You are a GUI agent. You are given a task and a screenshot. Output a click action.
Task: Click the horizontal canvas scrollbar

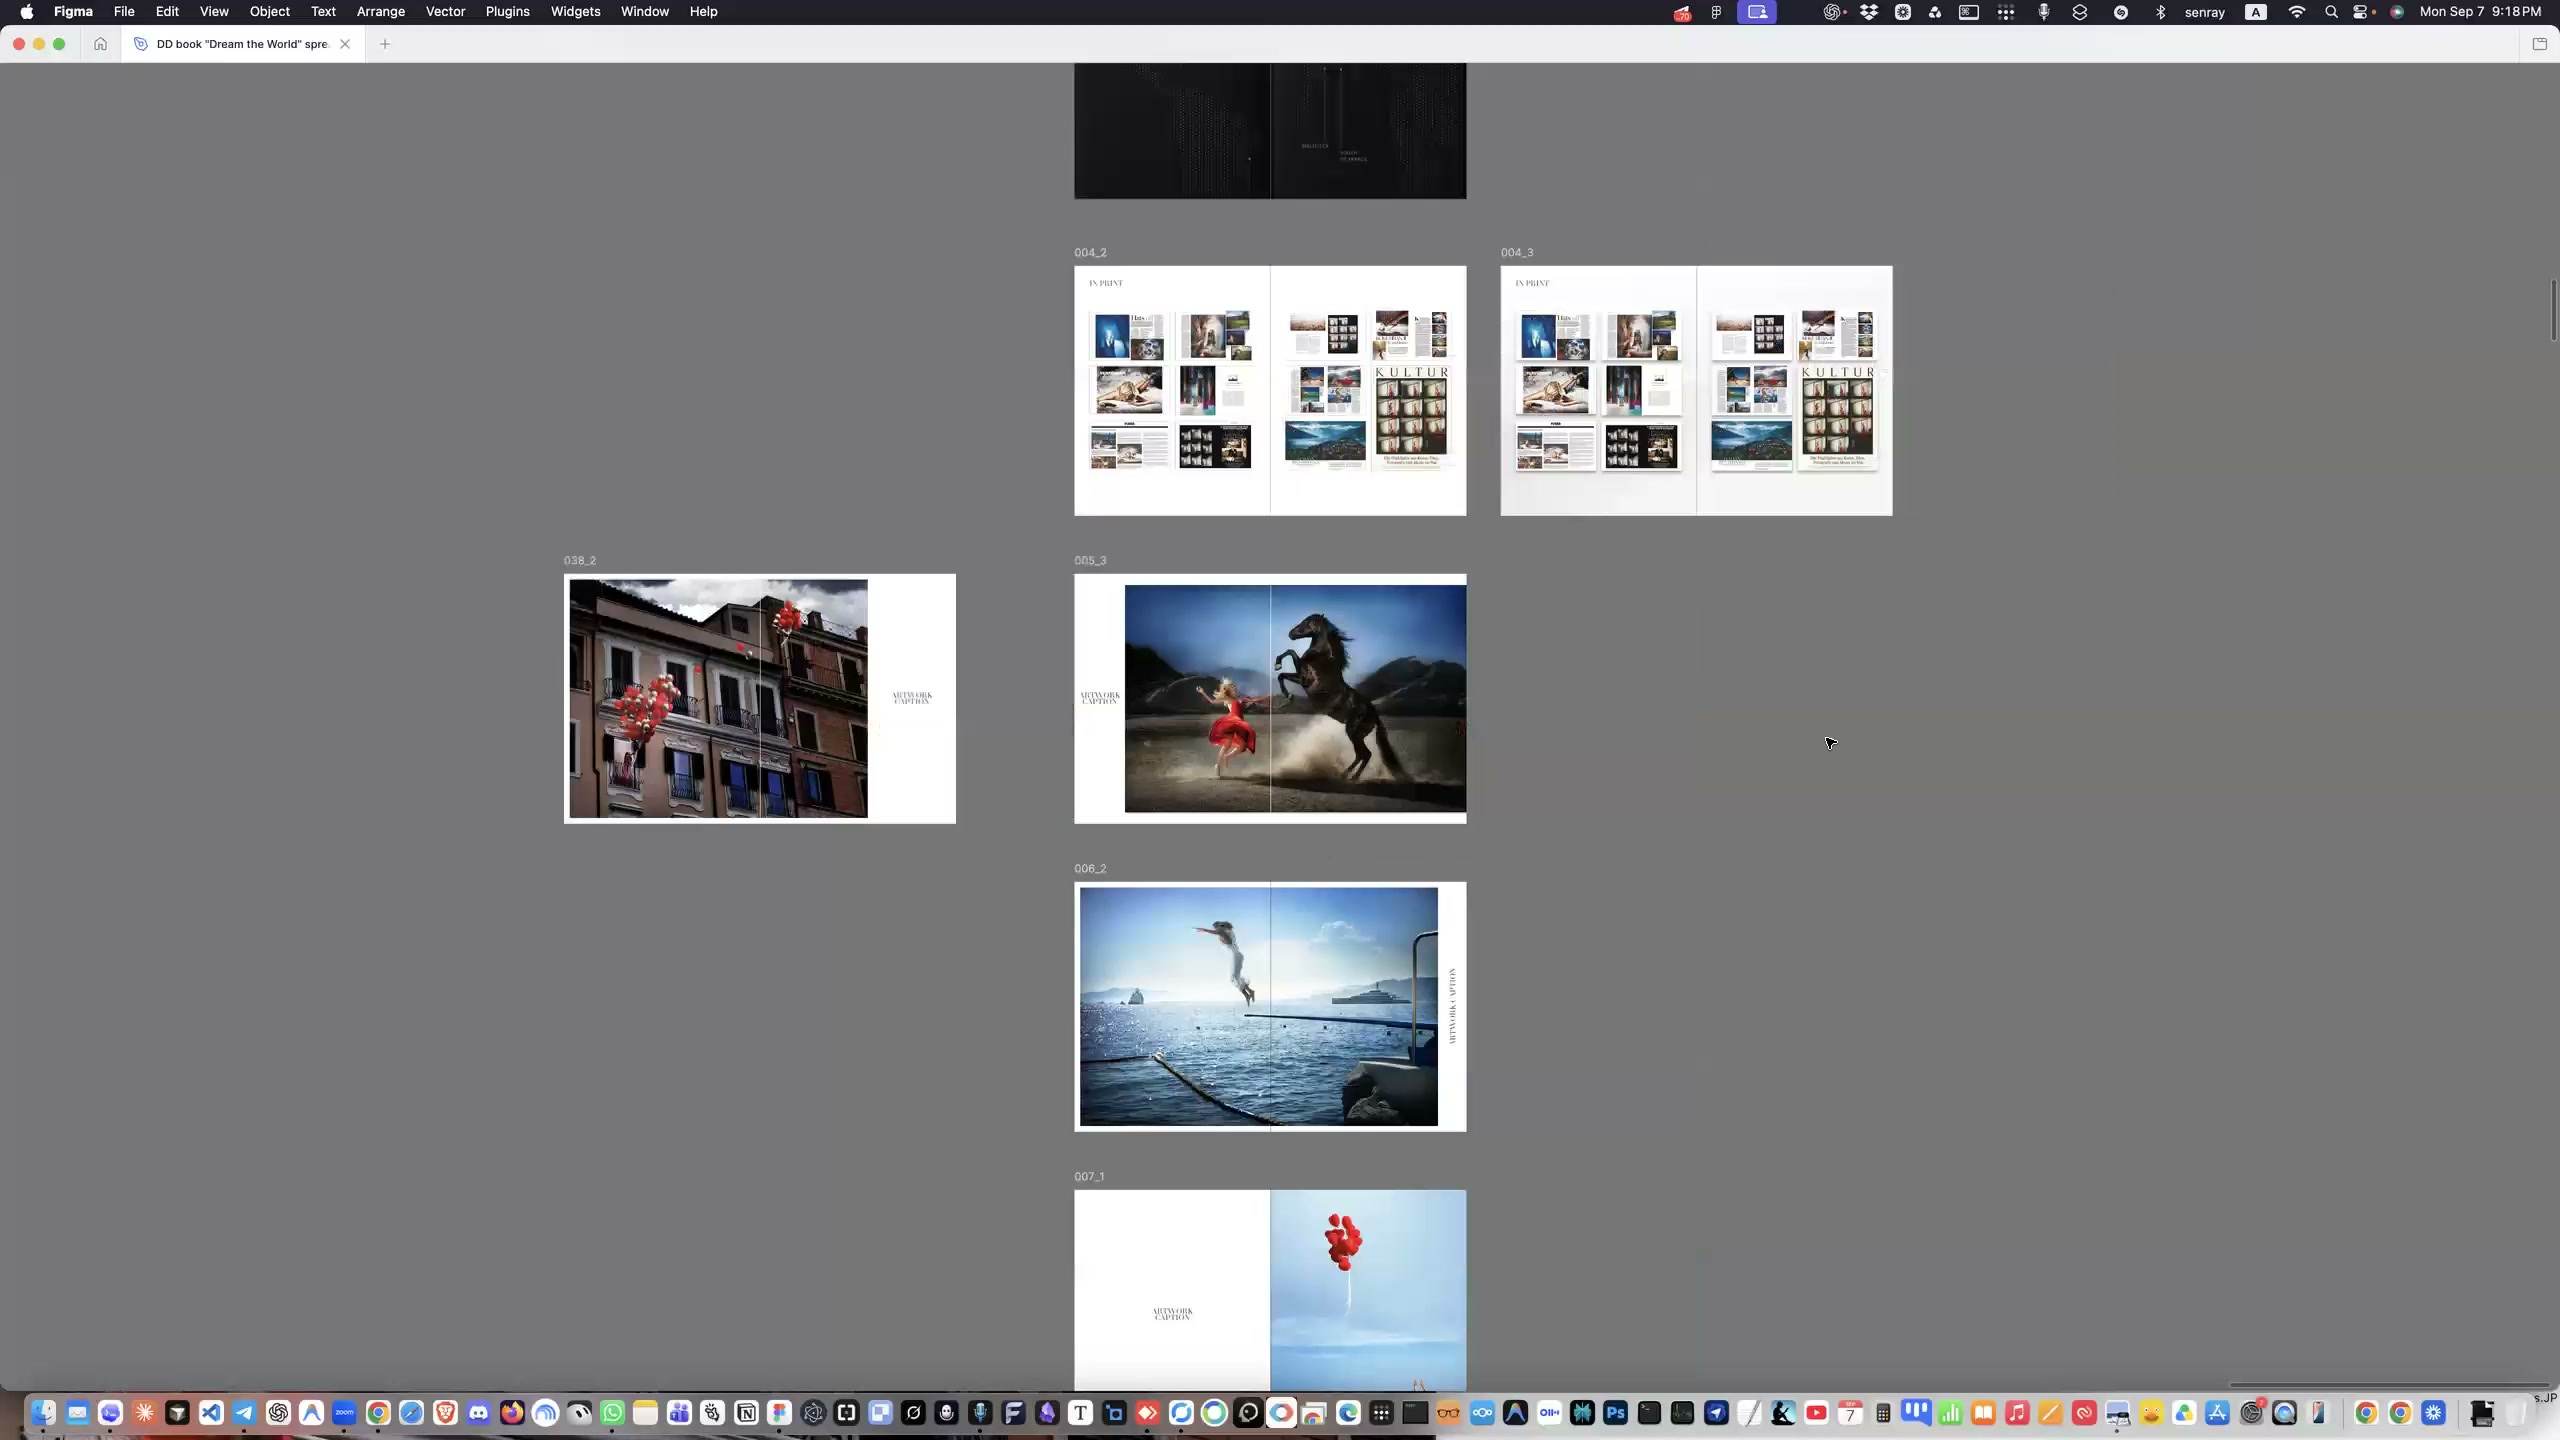tap(2388, 1385)
